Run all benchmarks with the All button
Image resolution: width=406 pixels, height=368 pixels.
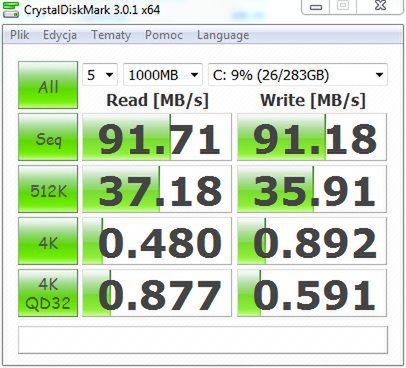click(48, 85)
